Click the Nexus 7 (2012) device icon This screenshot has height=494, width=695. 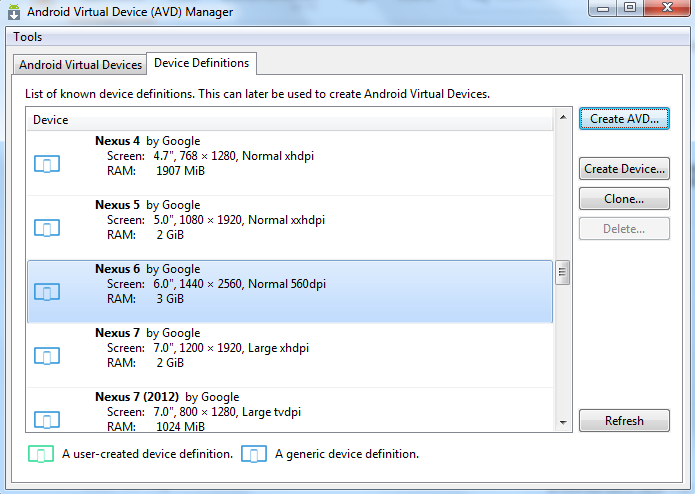point(47,420)
